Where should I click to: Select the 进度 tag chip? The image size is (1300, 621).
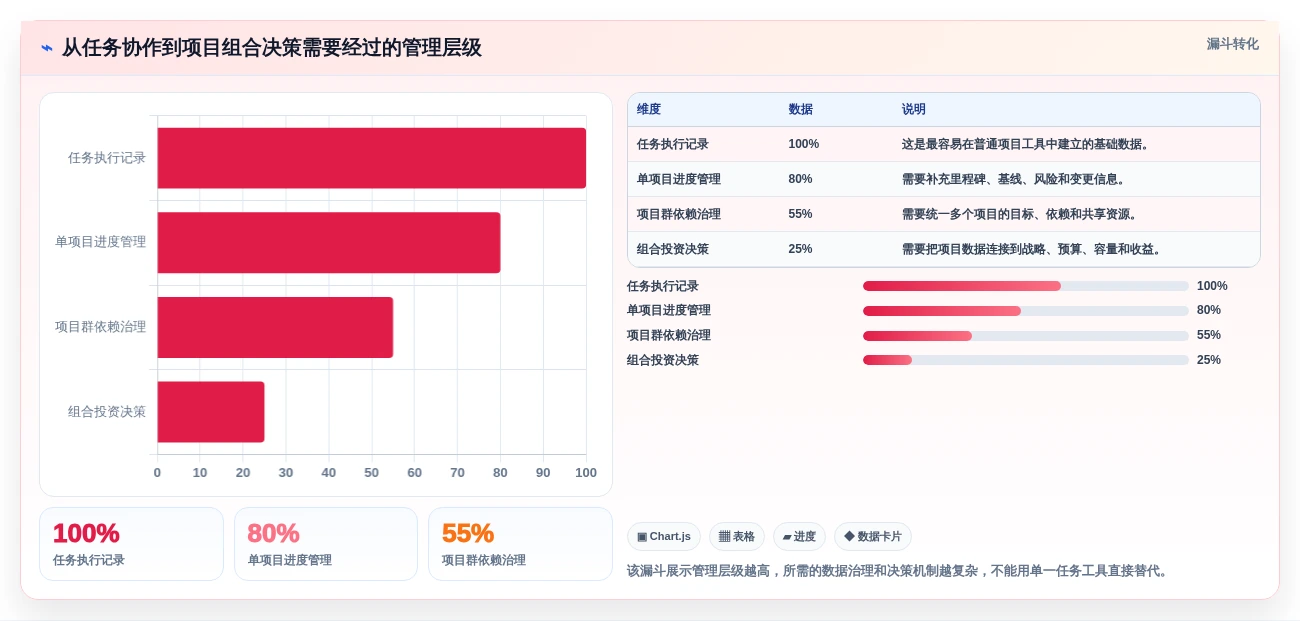tap(799, 537)
